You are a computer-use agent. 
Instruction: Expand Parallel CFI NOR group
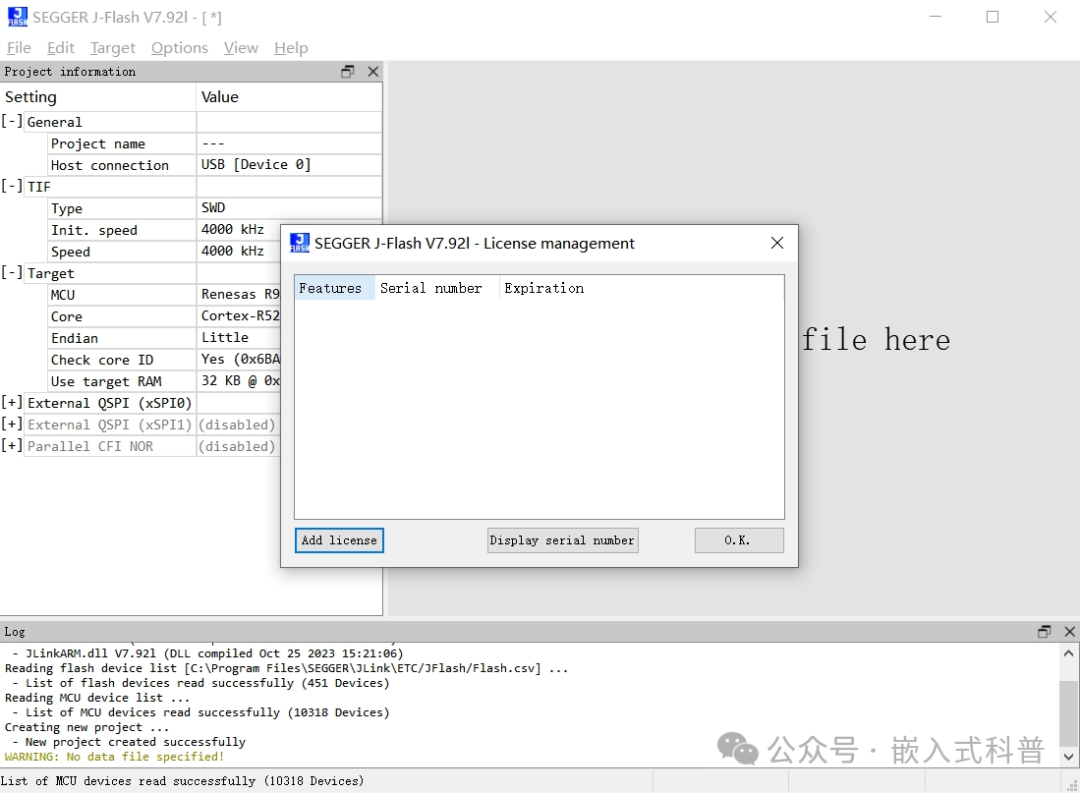[x=12, y=446]
